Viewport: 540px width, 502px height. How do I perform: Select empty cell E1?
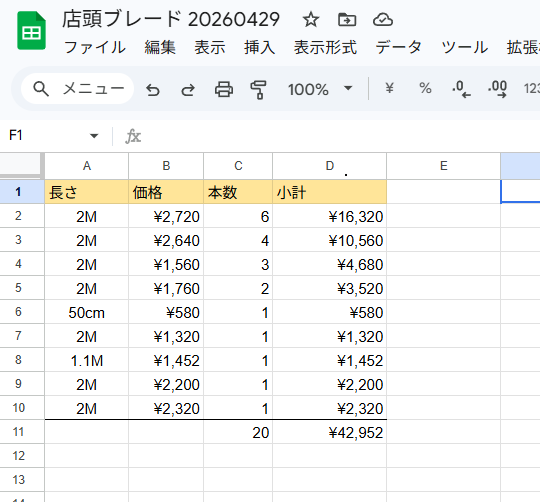pyautogui.click(x=444, y=192)
